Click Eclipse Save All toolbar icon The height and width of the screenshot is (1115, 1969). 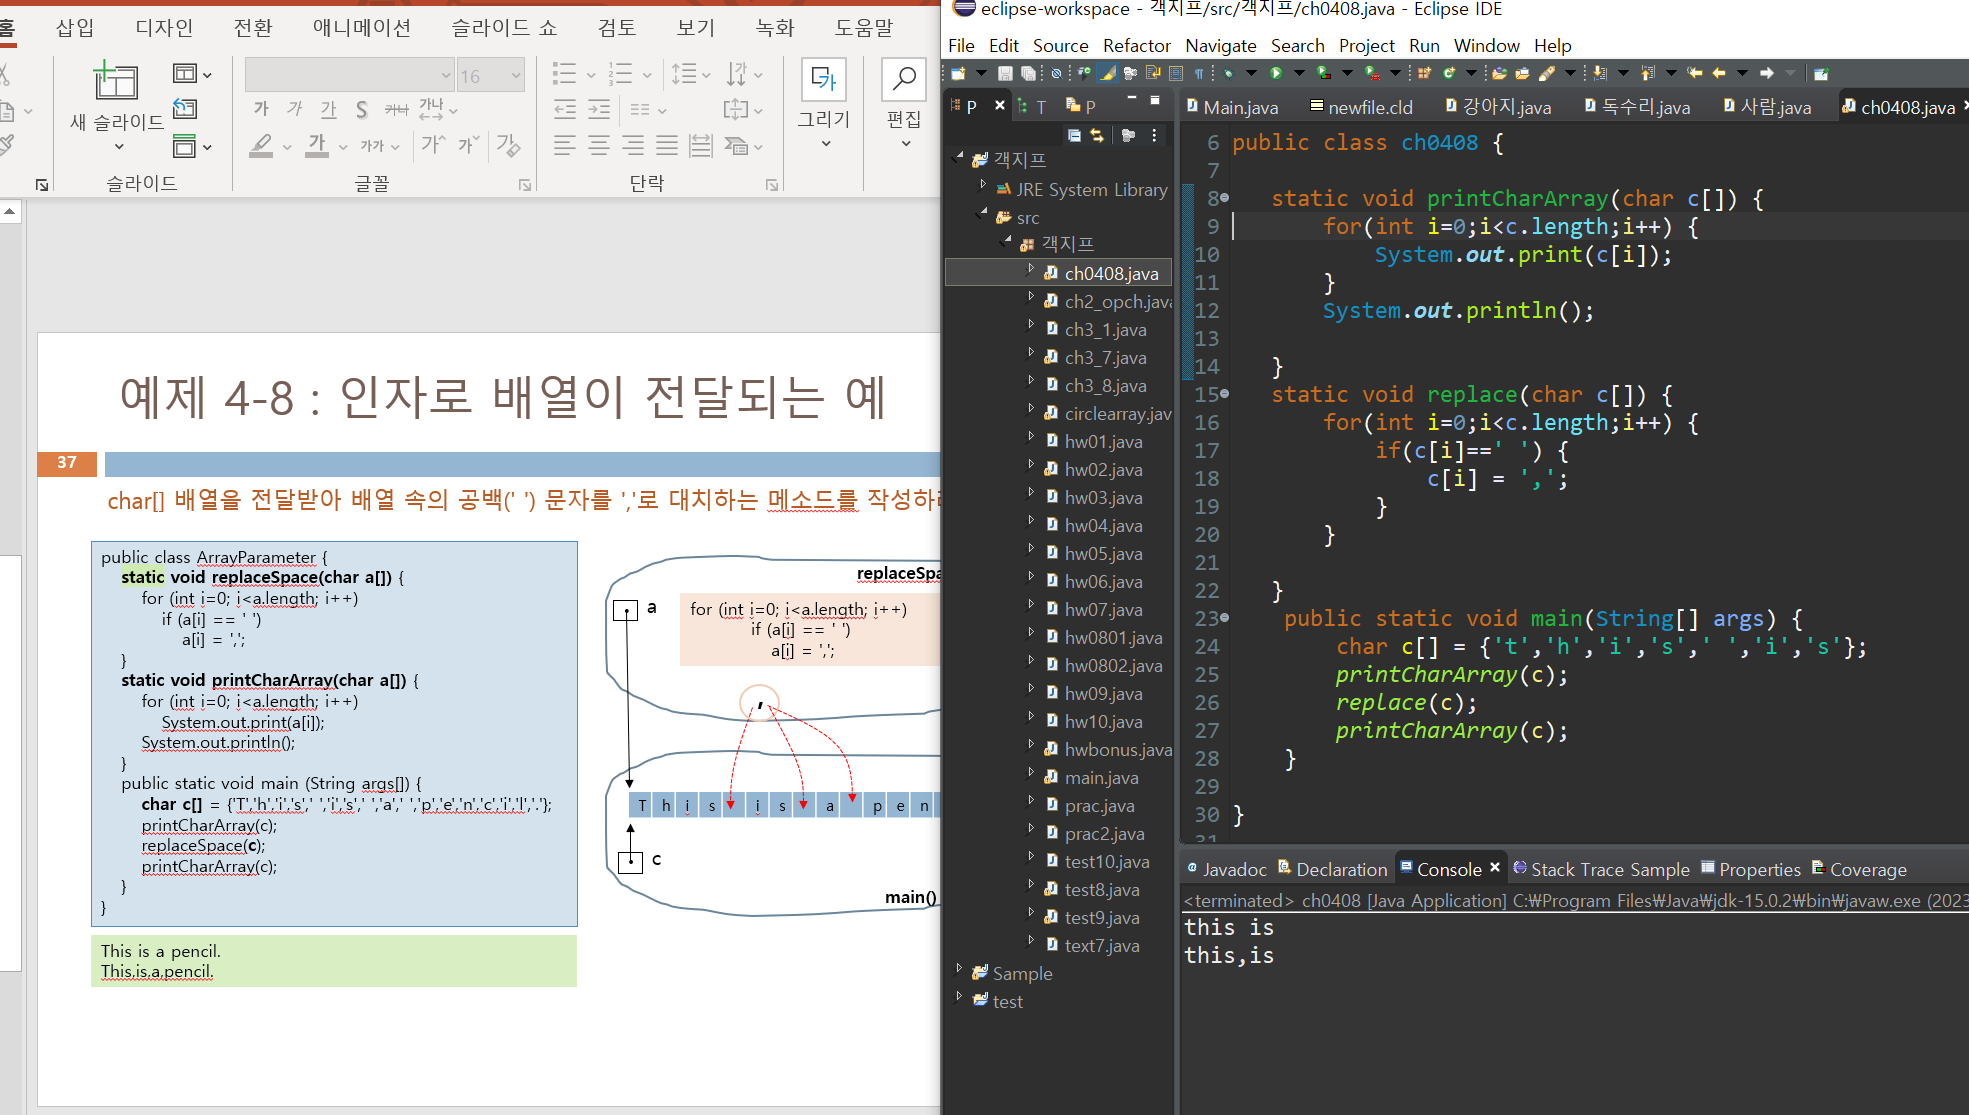(1027, 73)
